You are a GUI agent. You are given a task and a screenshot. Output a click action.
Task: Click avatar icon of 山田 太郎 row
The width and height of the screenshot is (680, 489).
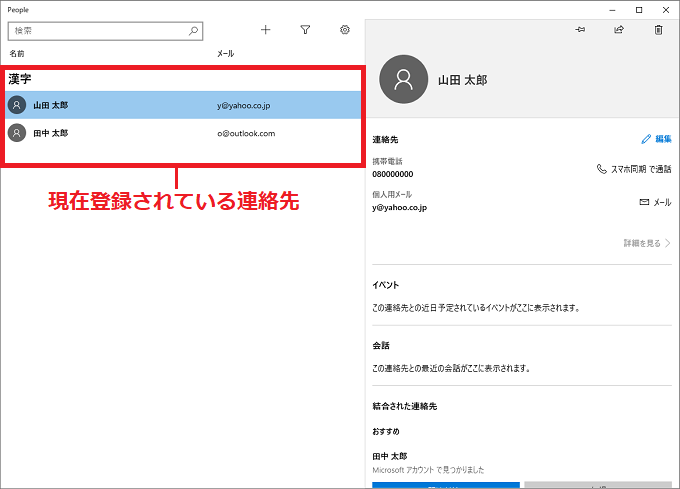pyautogui.click(x=17, y=105)
